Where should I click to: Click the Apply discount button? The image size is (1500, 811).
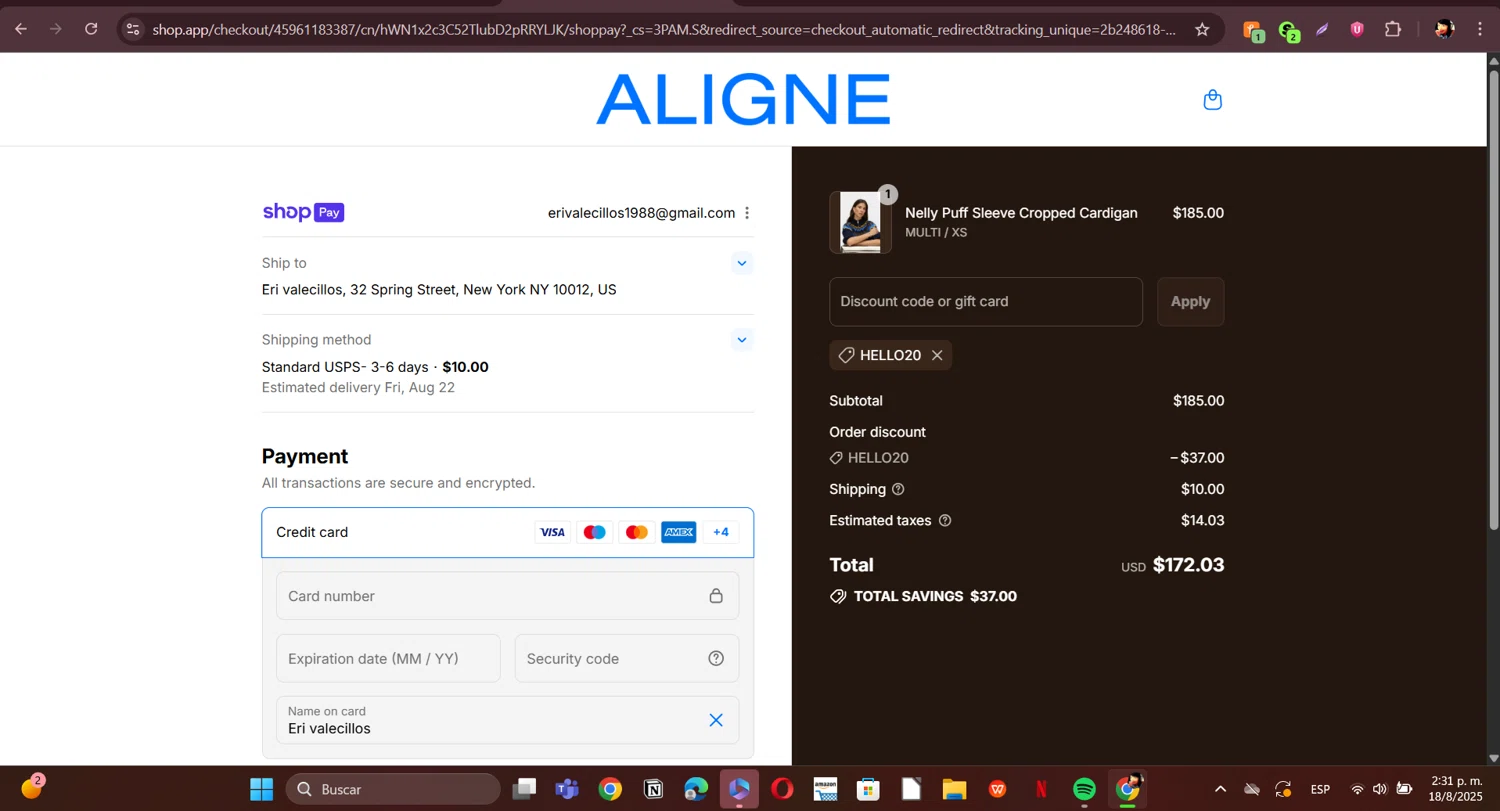pos(1190,301)
